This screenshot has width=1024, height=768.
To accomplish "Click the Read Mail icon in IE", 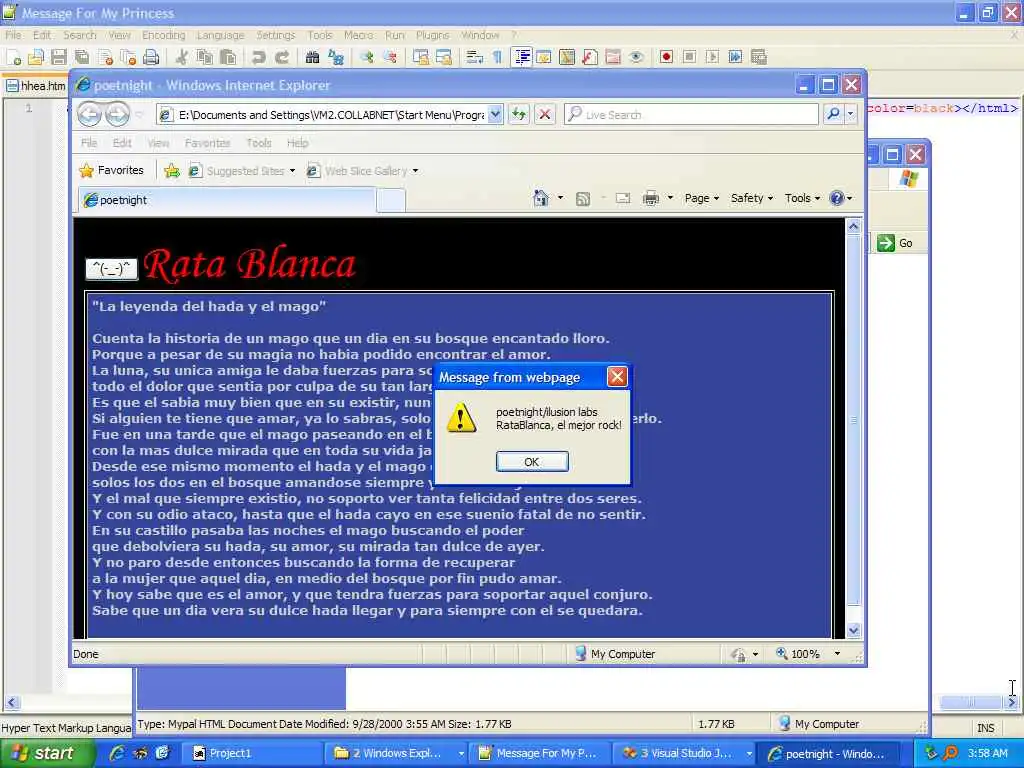I will pos(623,198).
